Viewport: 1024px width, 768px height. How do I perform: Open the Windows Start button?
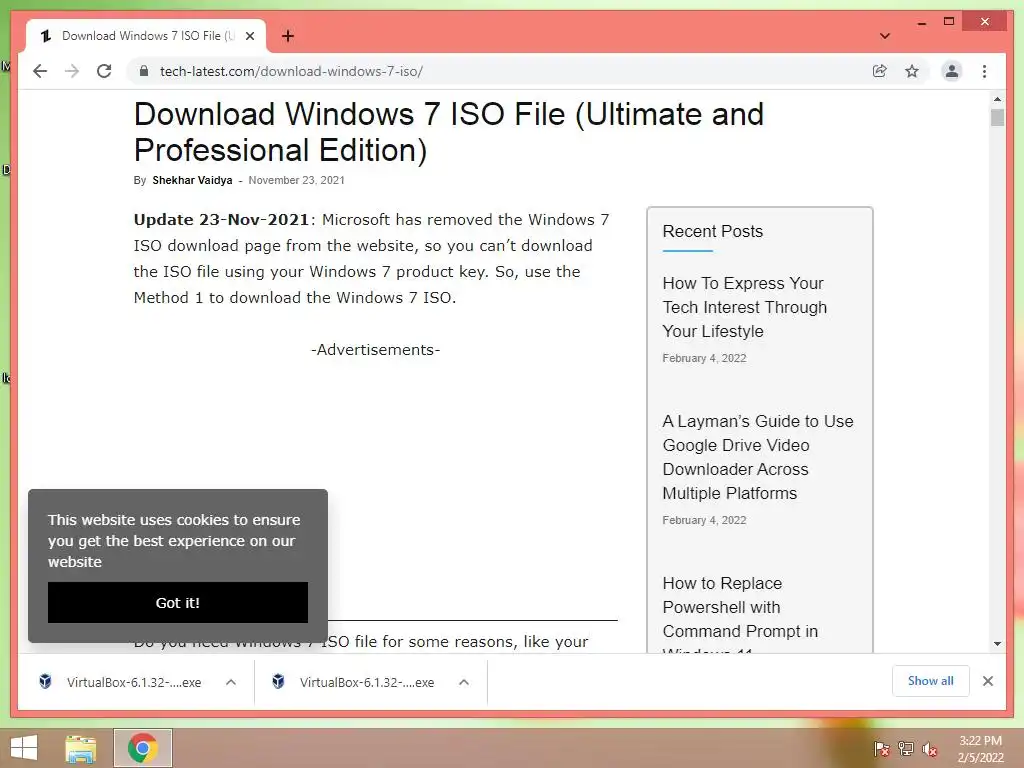pos(24,748)
